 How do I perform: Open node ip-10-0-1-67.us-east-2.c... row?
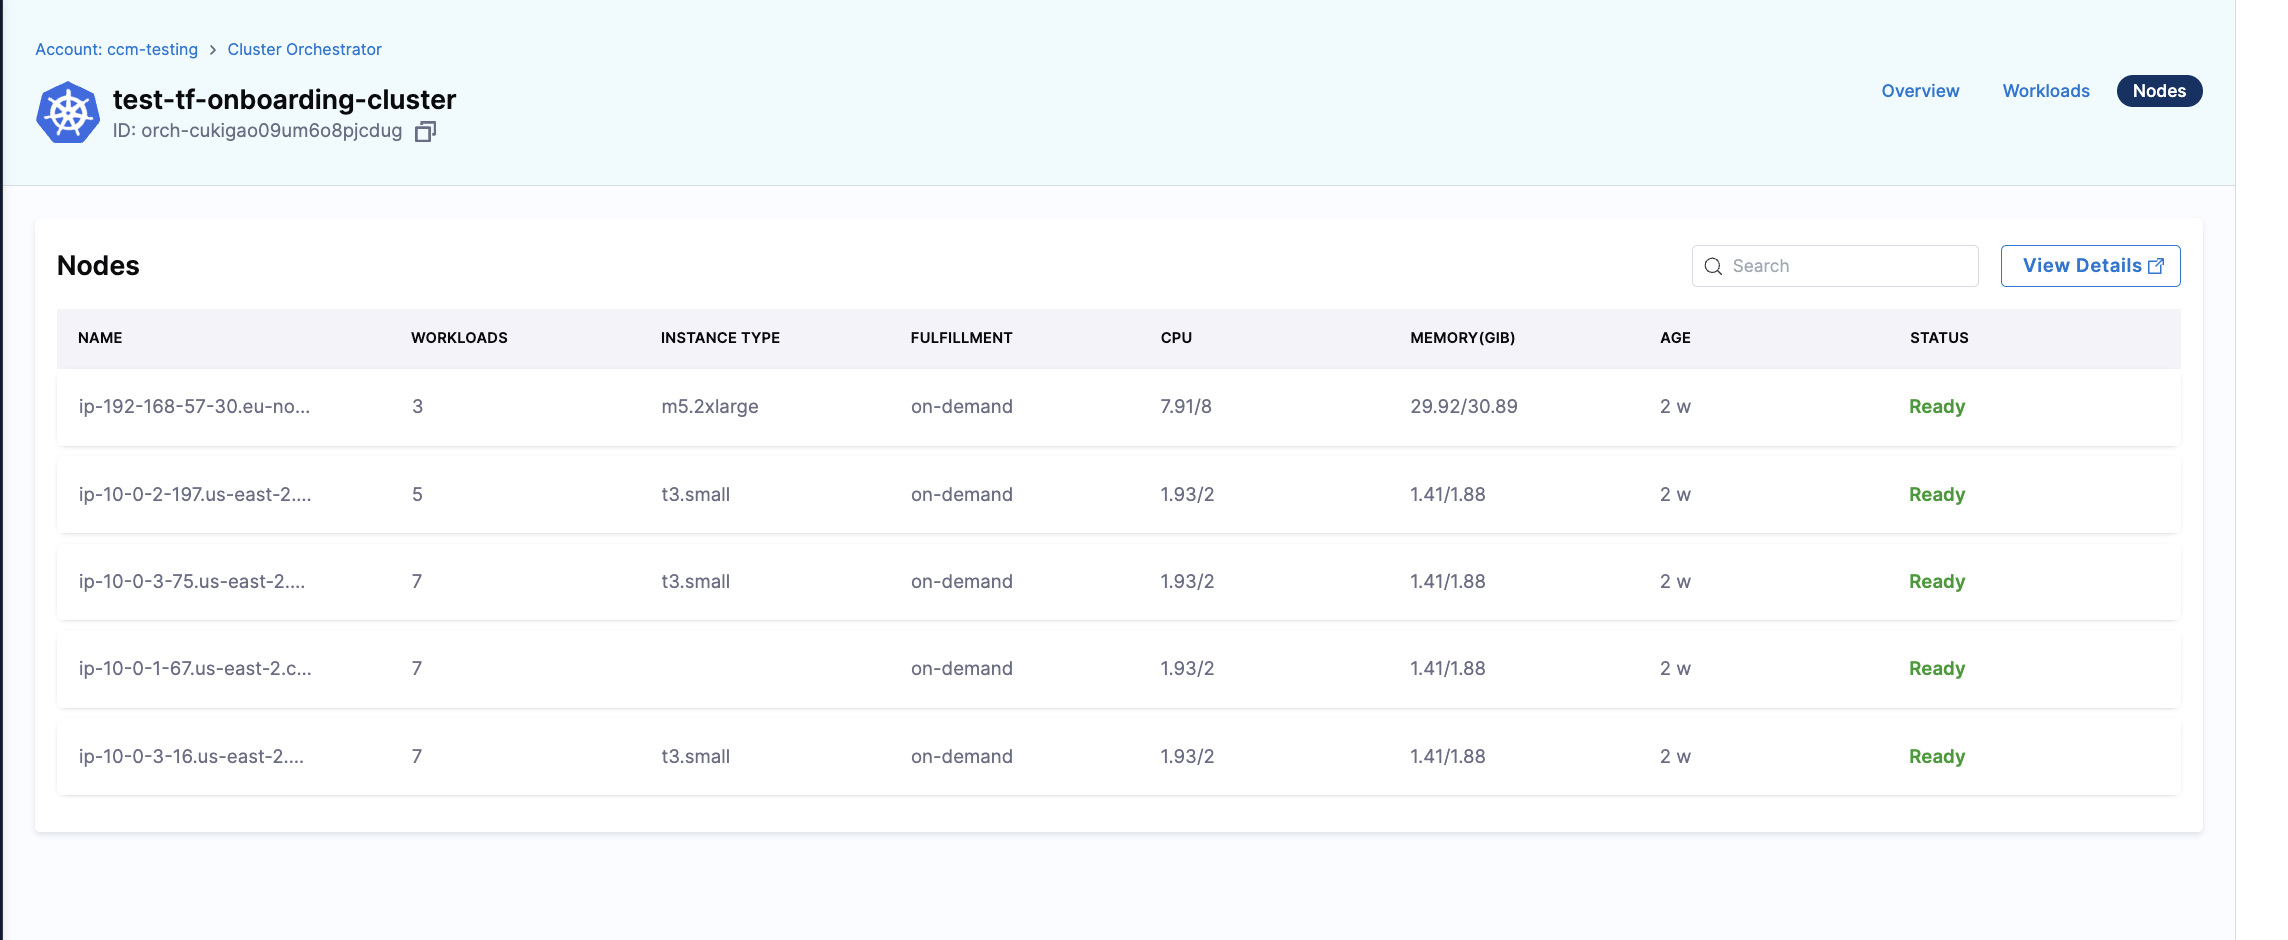(195, 669)
